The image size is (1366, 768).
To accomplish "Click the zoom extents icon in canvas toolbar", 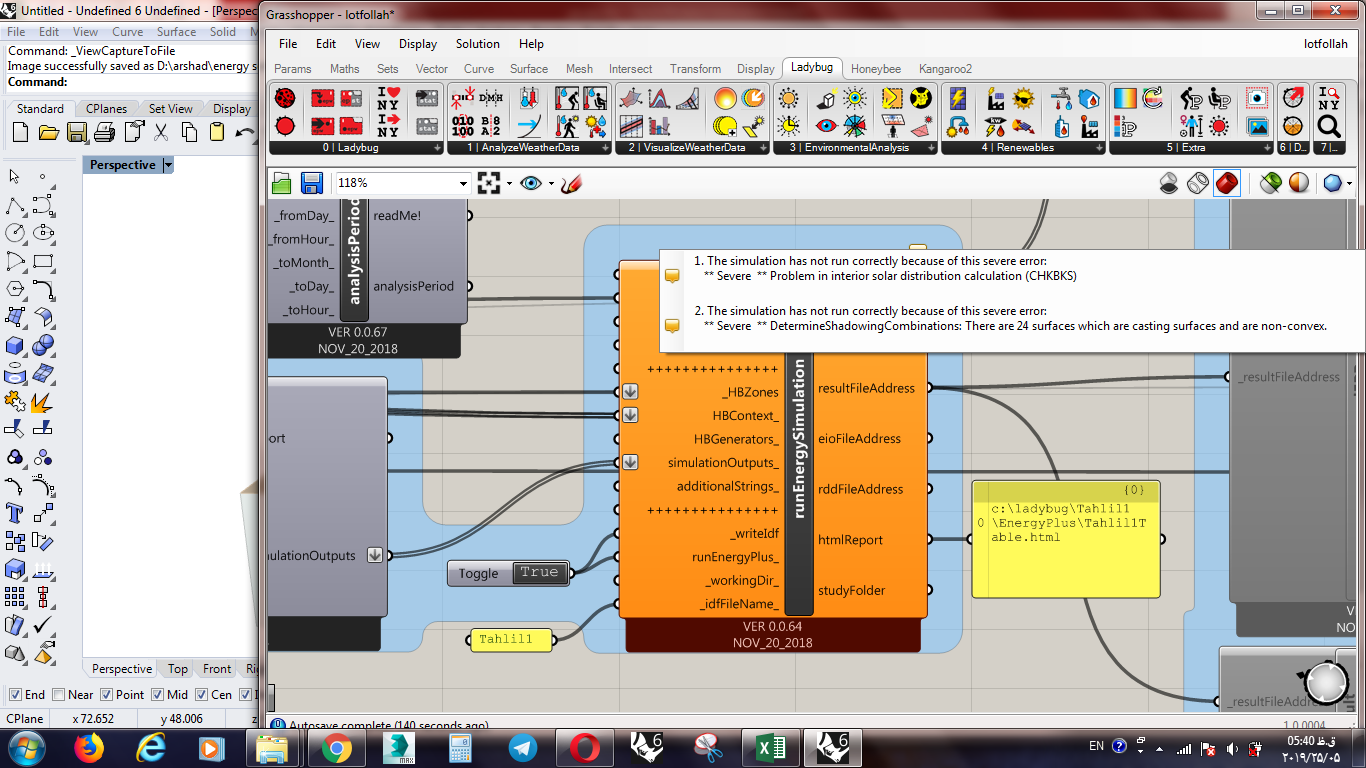I will tap(488, 183).
